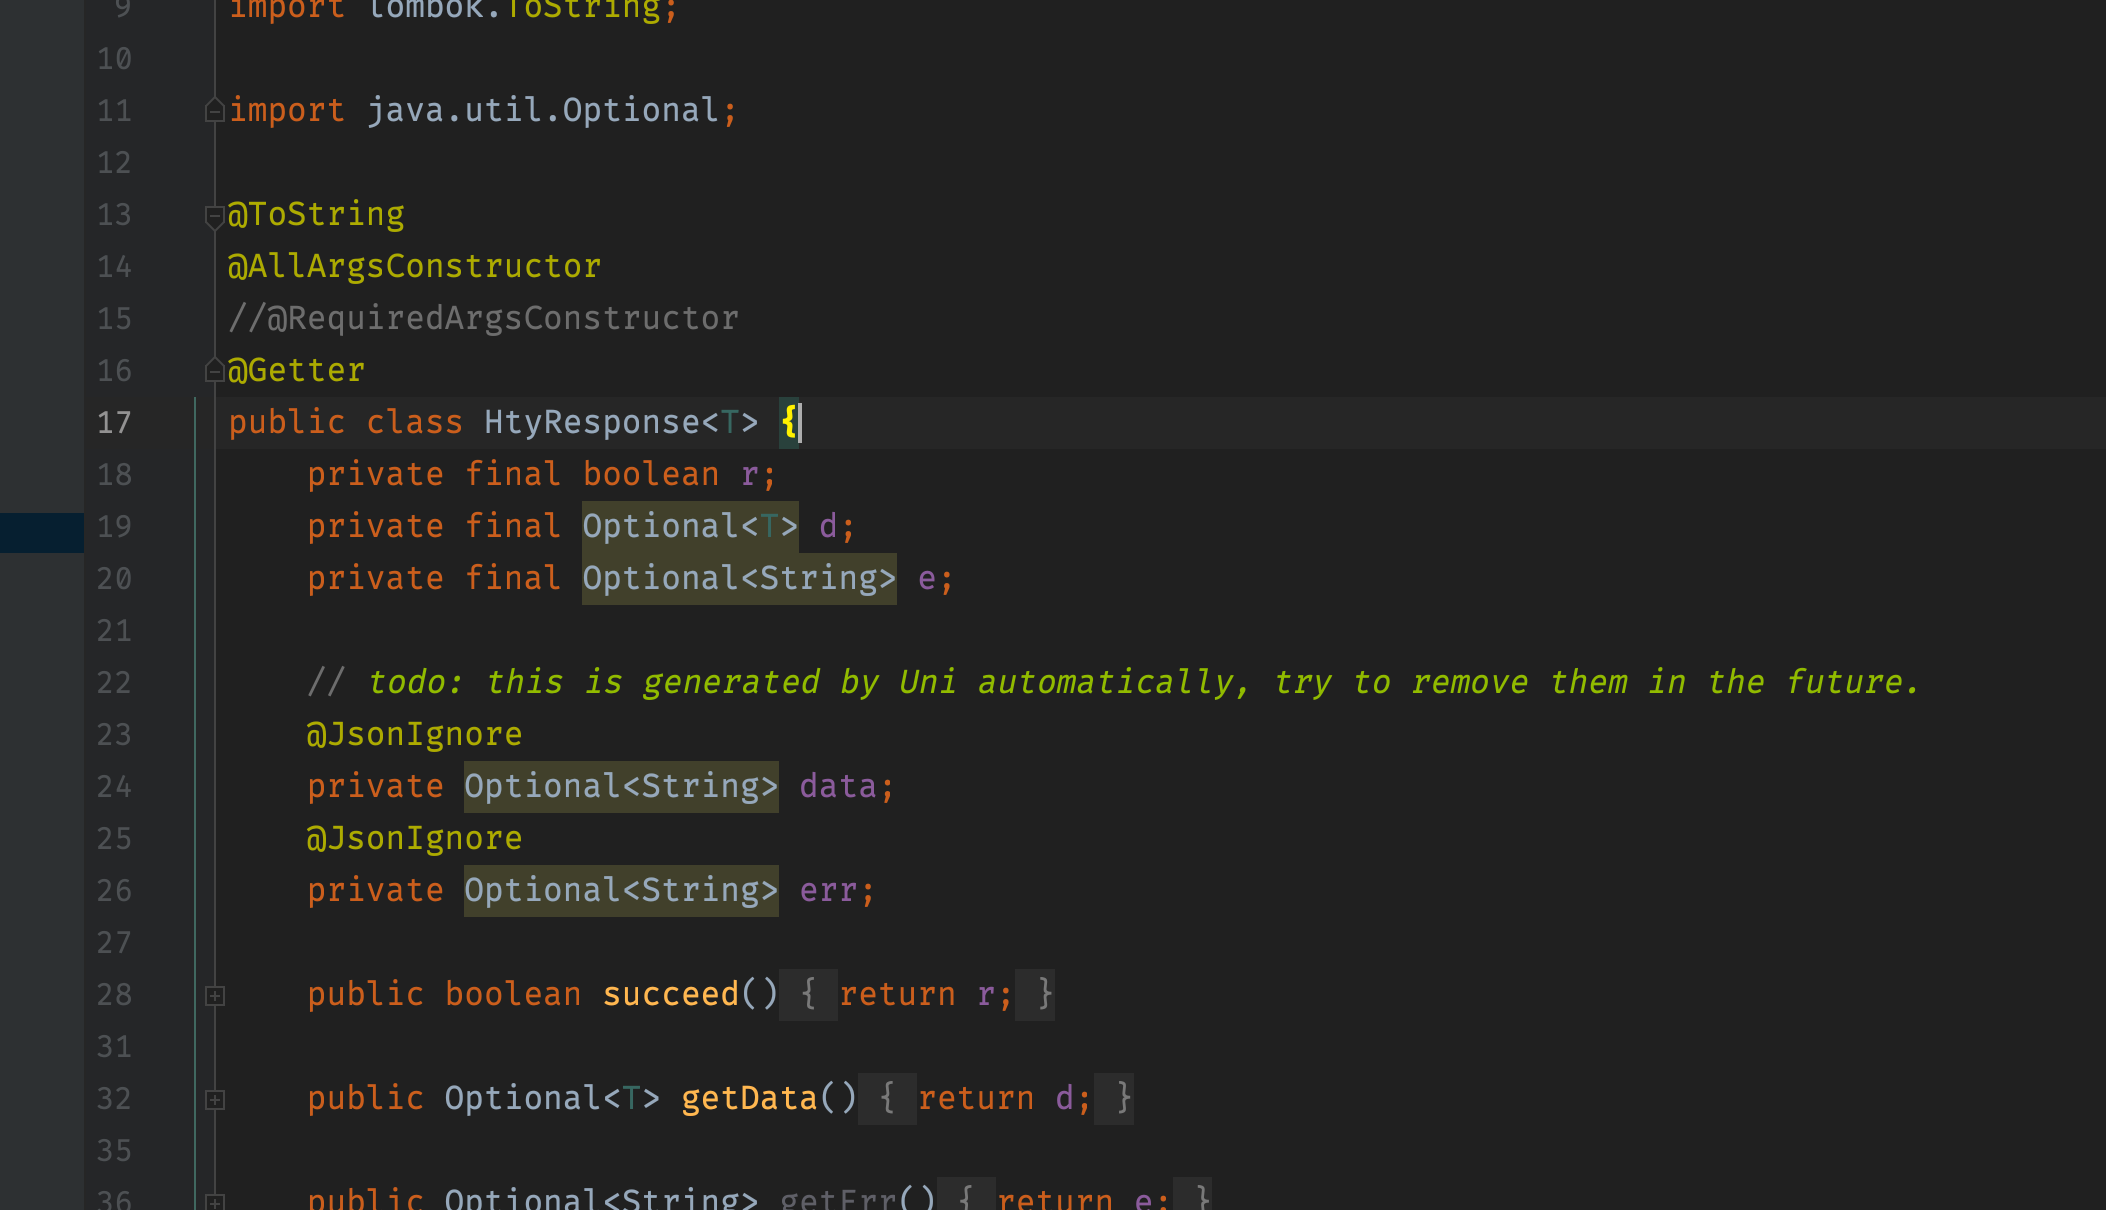Image resolution: width=2106 pixels, height=1210 pixels.
Task: Click the @AllArgsConstructor annotation
Action: (x=414, y=267)
